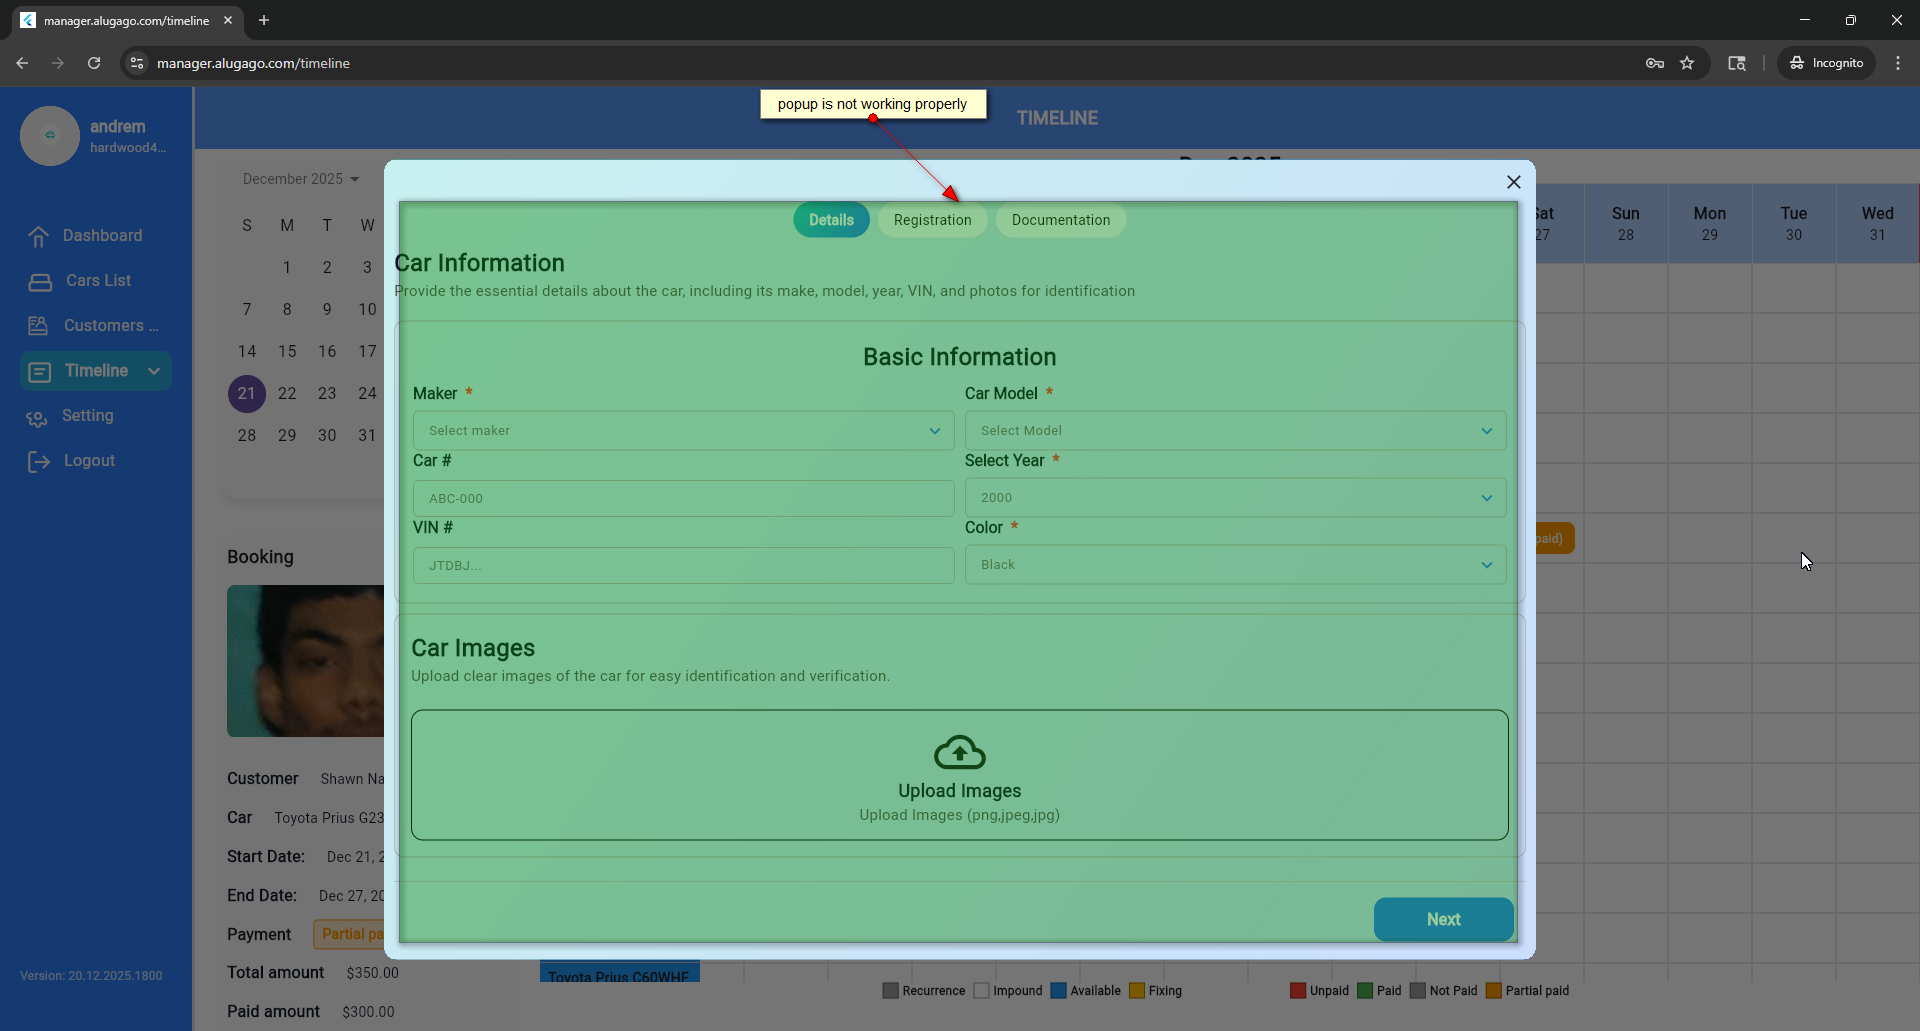Open the Car Model dropdown
Viewport: 1920px width, 1031px height.
point(1234,431)
